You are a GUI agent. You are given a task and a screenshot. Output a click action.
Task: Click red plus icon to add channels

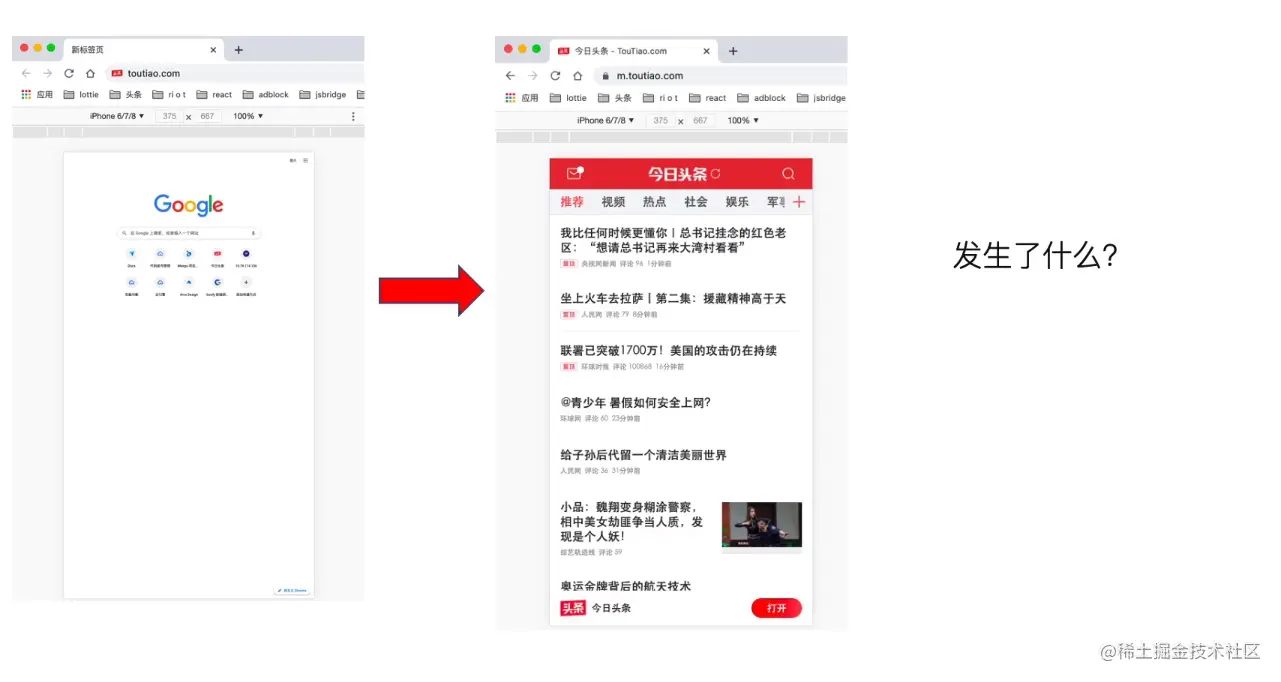click(x=798, y=201)
